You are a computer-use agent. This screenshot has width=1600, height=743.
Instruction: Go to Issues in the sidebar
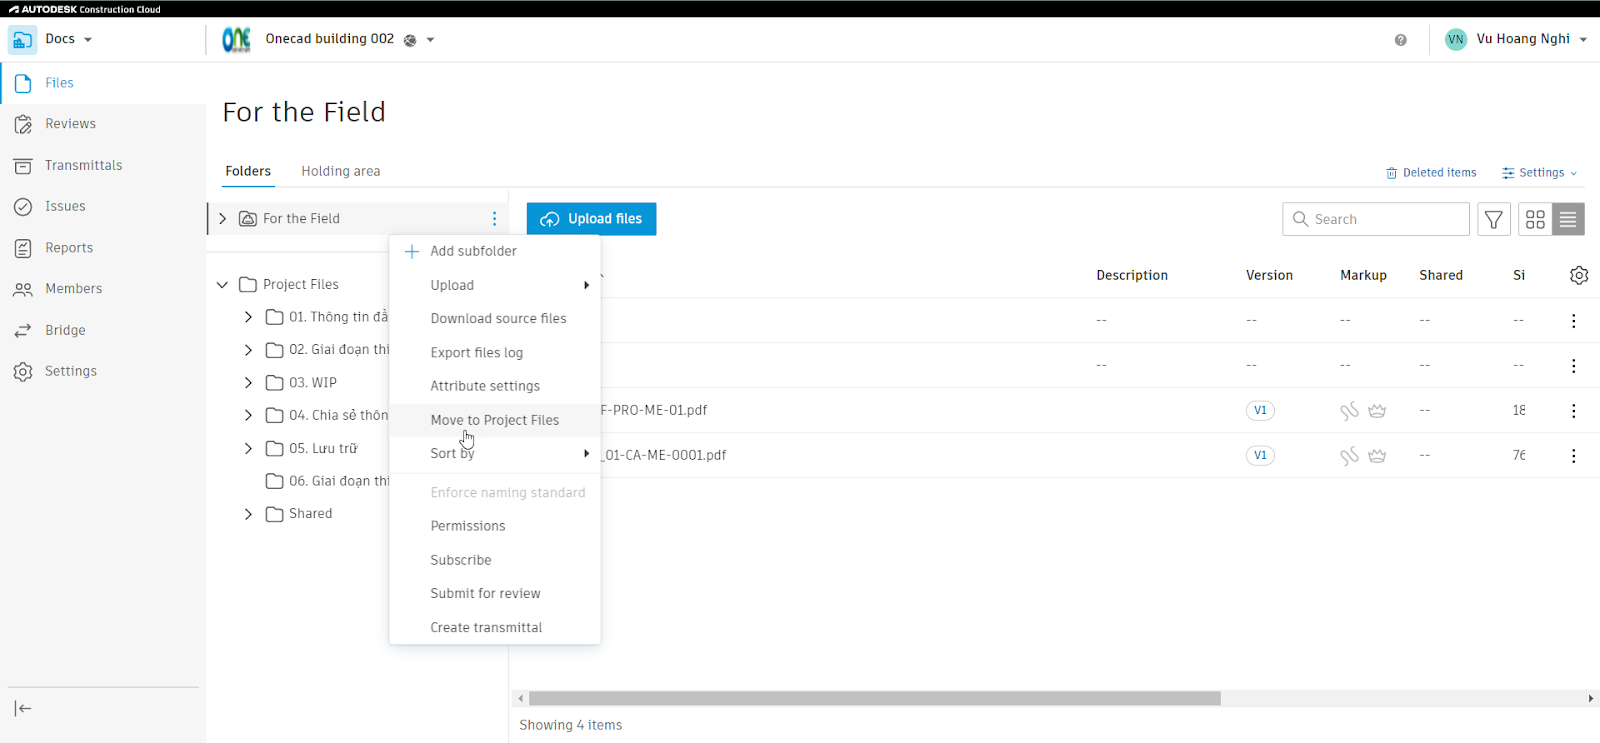[65, 206]
